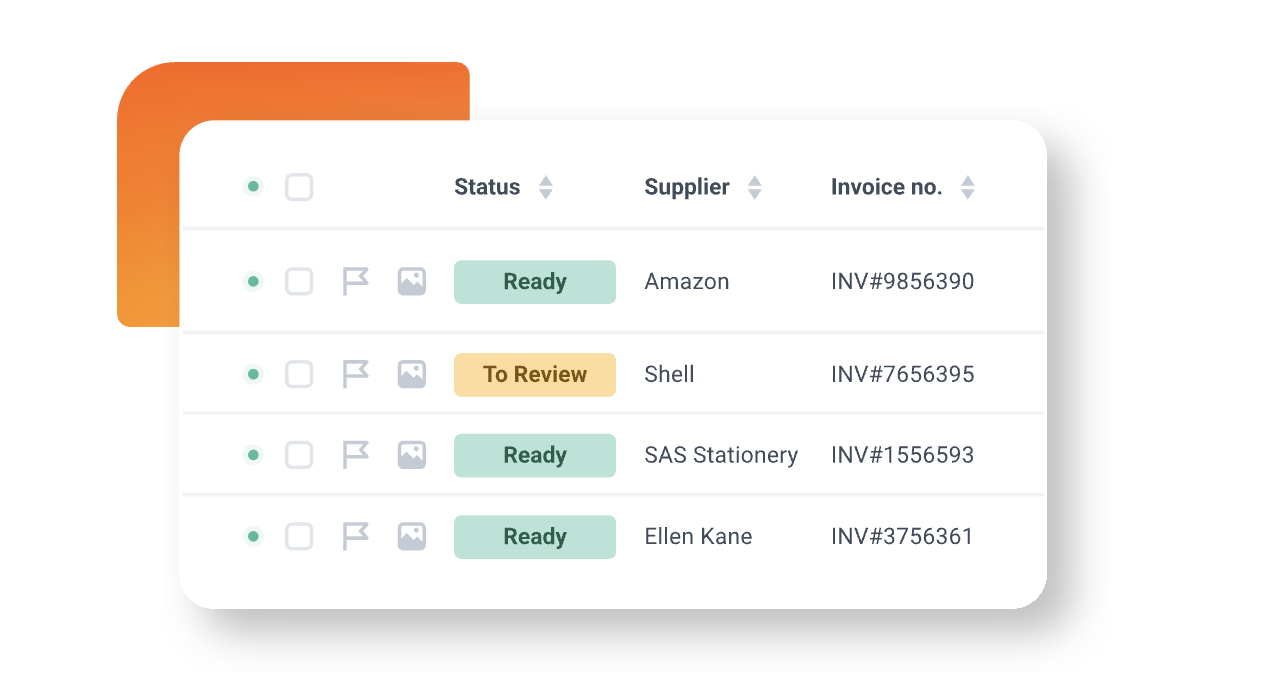
Task: Open the SAS Stationery supplier entry
Action: click(x=721, y=455)
